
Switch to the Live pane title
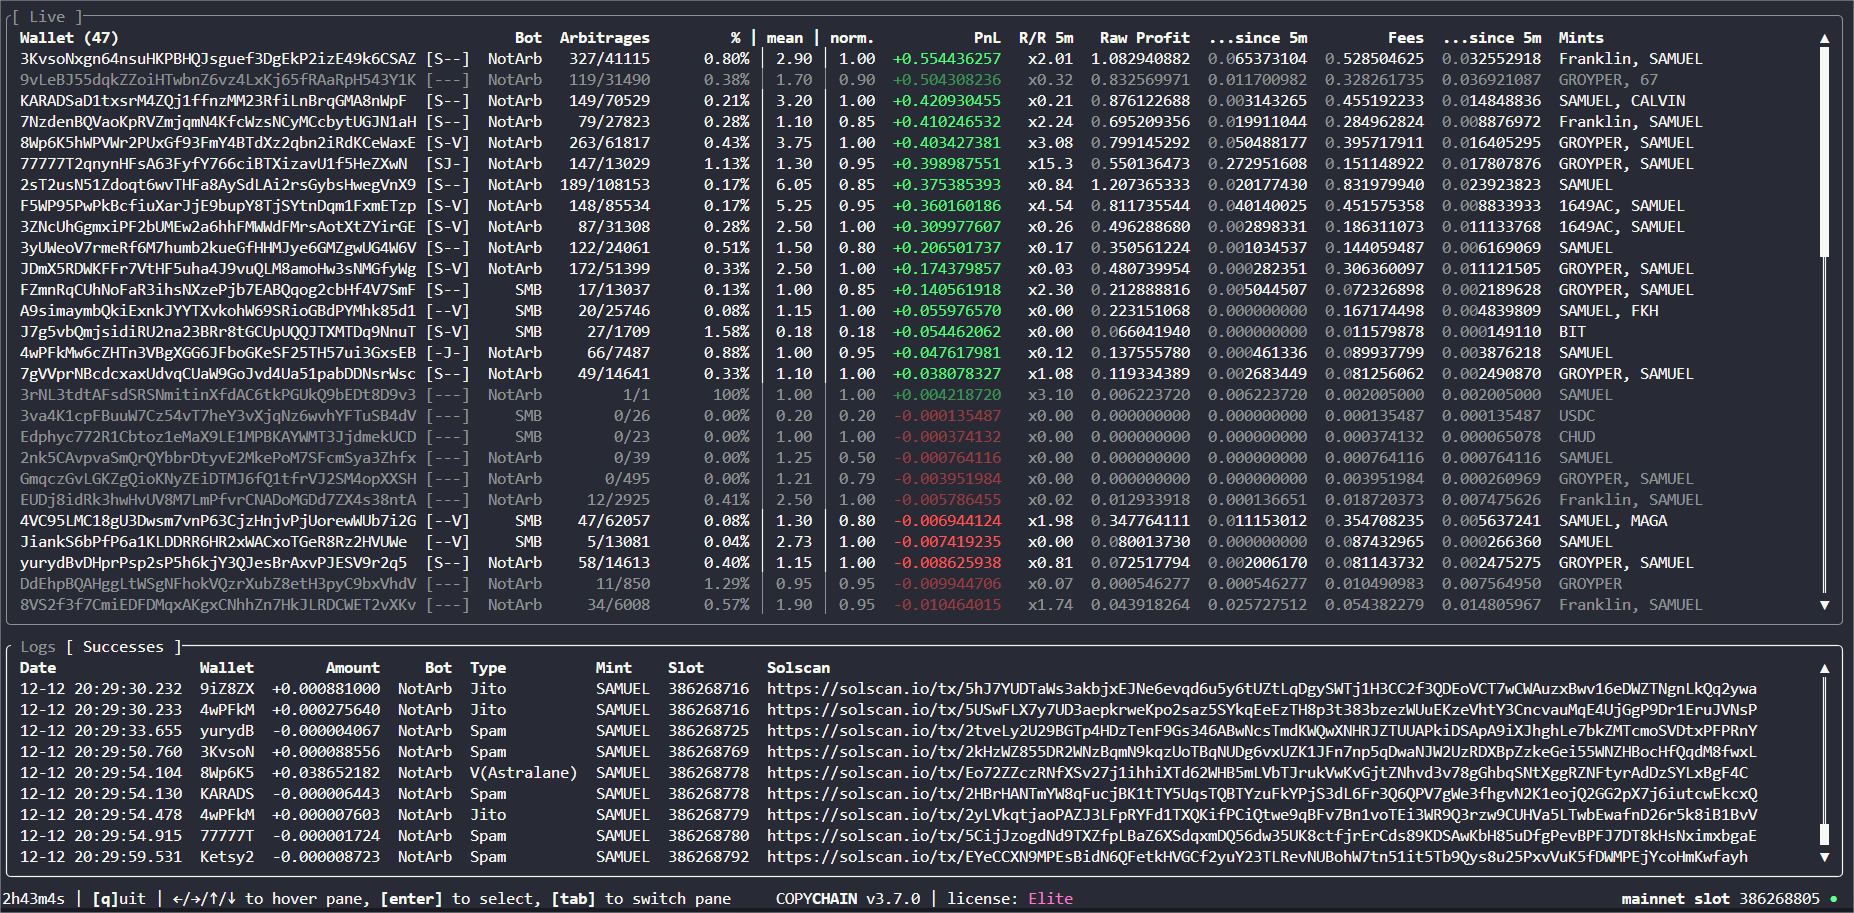pyautogui.click(x=47, y=17)
